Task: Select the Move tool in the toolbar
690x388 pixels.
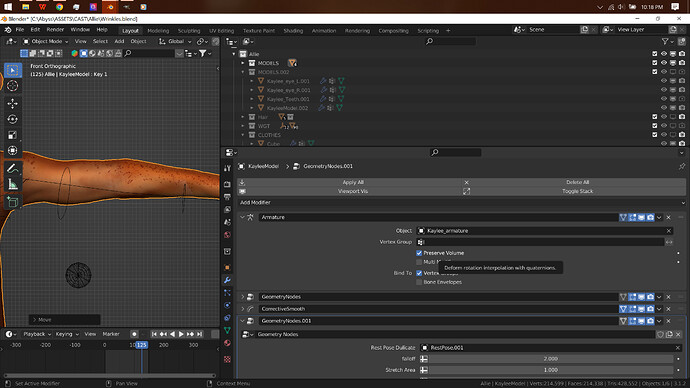Action: pos(12,103)
